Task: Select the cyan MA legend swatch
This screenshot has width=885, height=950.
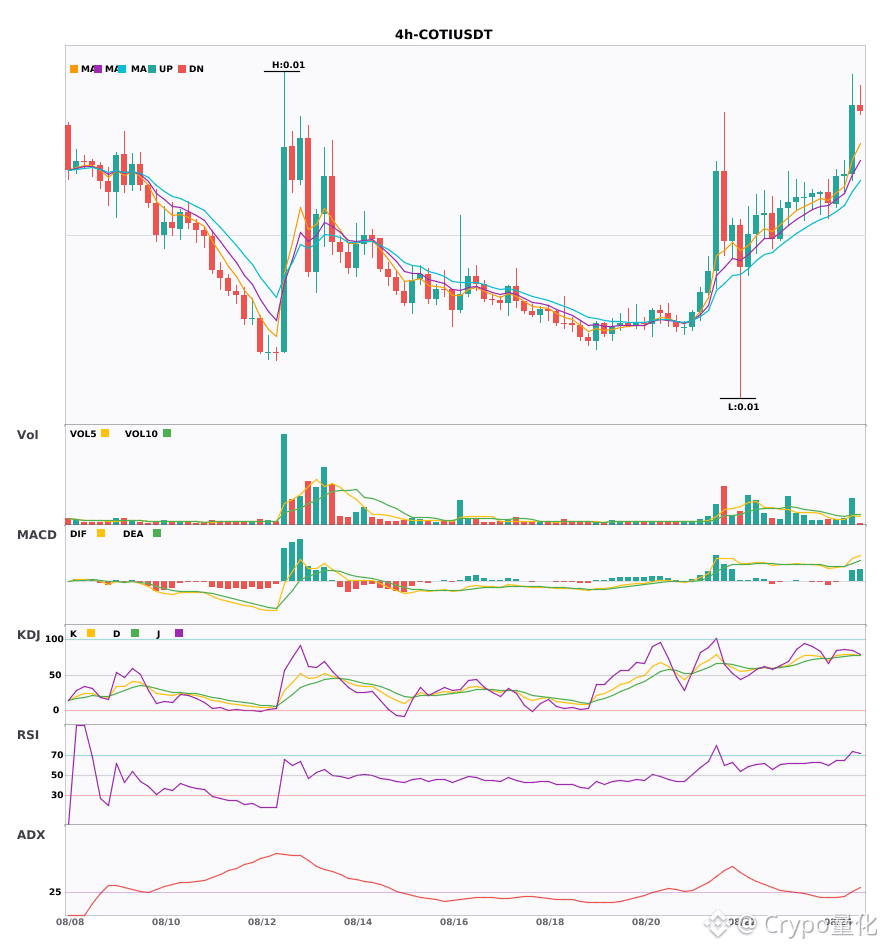Action: pyautogui.click(x=122, y=69)
